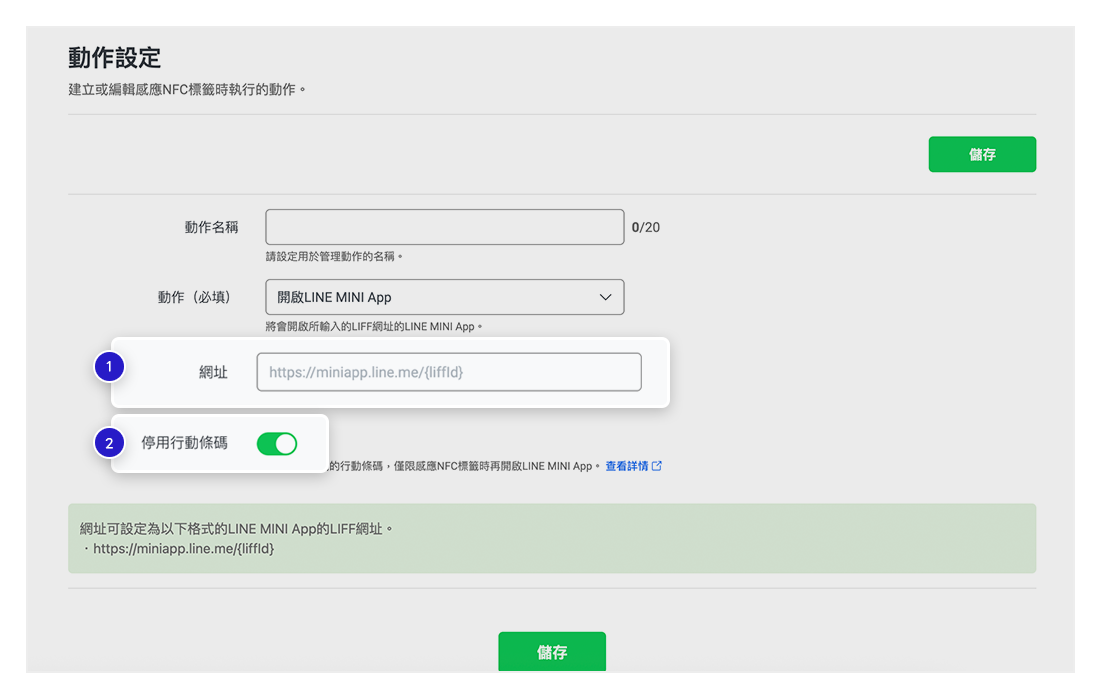This screenshot has height=695, width=1100.
Task: Click the 請設定用於管理動作的名稱 hint text
Action: (x=334, y=257)
